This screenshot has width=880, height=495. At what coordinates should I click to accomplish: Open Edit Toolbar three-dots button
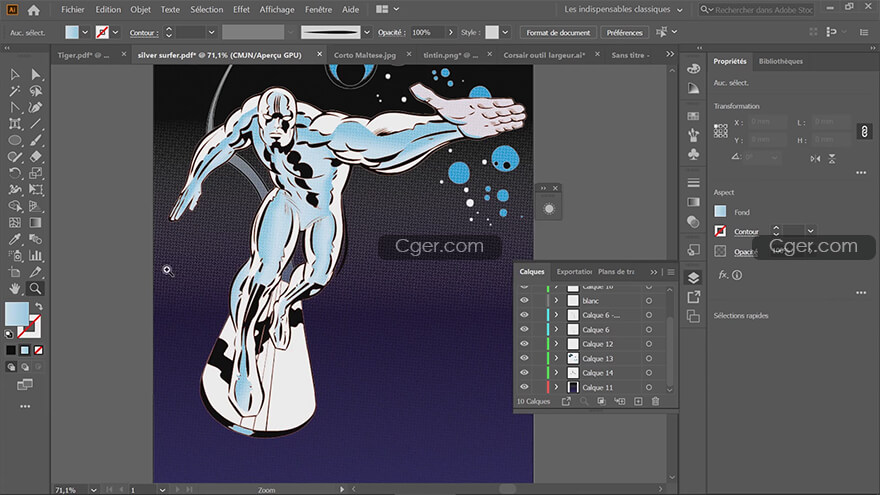pyautogui.click(x=25, y=406)
